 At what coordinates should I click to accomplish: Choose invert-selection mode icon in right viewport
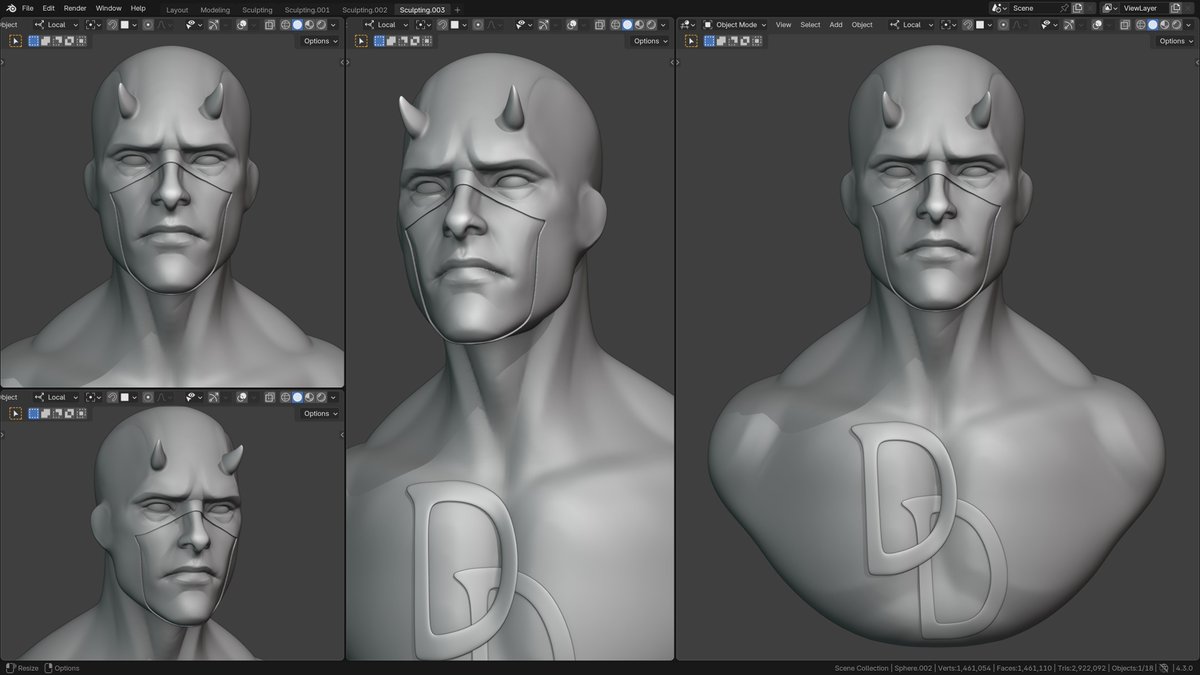click(x=746, y=41)
